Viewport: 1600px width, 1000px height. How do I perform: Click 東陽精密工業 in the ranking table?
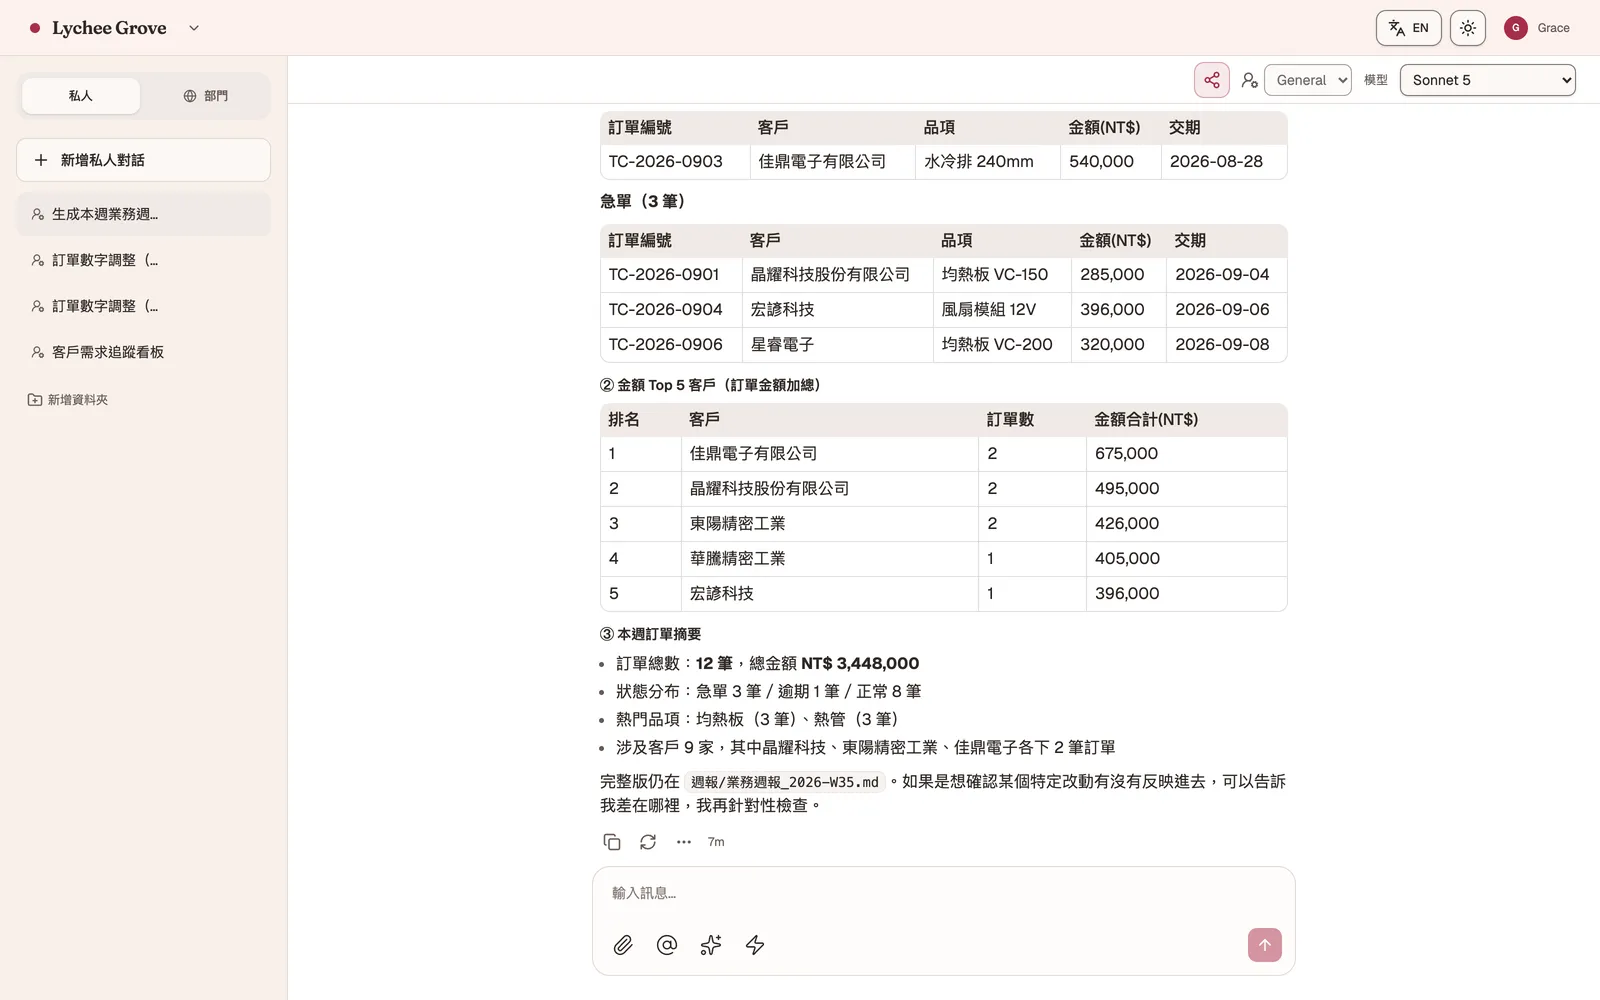(737, 523)
